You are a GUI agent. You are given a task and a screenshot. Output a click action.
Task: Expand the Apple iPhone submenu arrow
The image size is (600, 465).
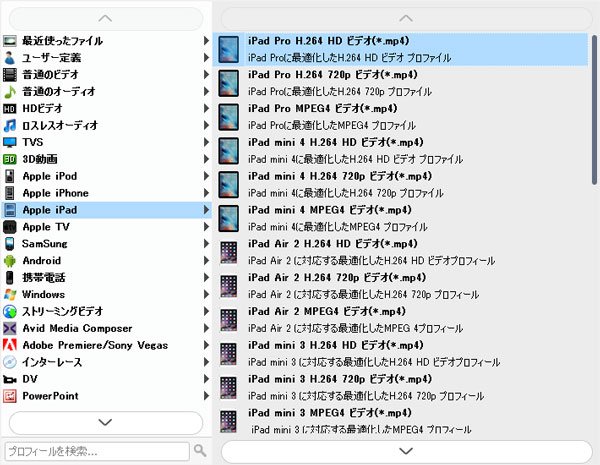click(x=206, y=193)
